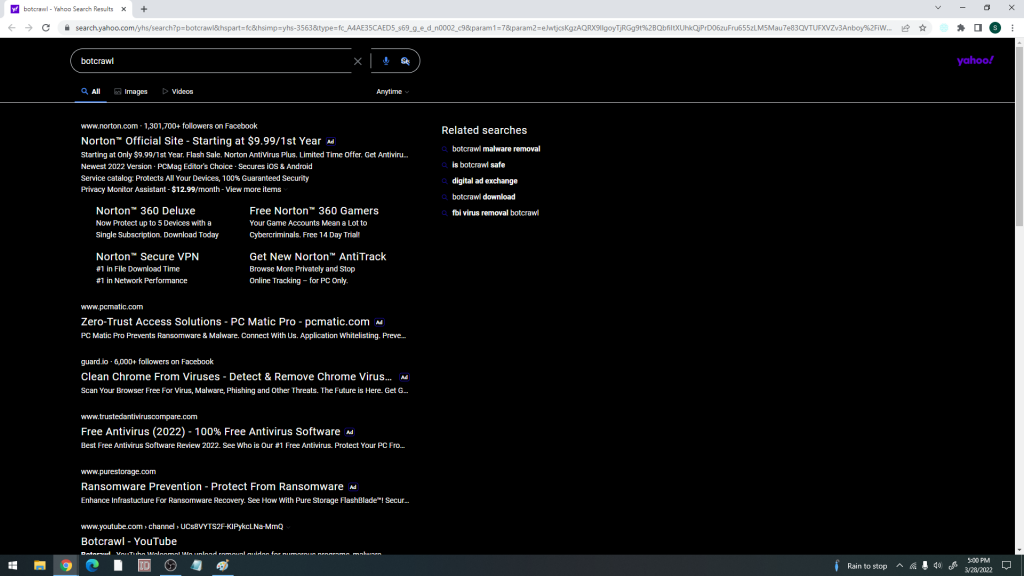
Task: Reload the page with the refresh icon
Action: click(46, 28)
